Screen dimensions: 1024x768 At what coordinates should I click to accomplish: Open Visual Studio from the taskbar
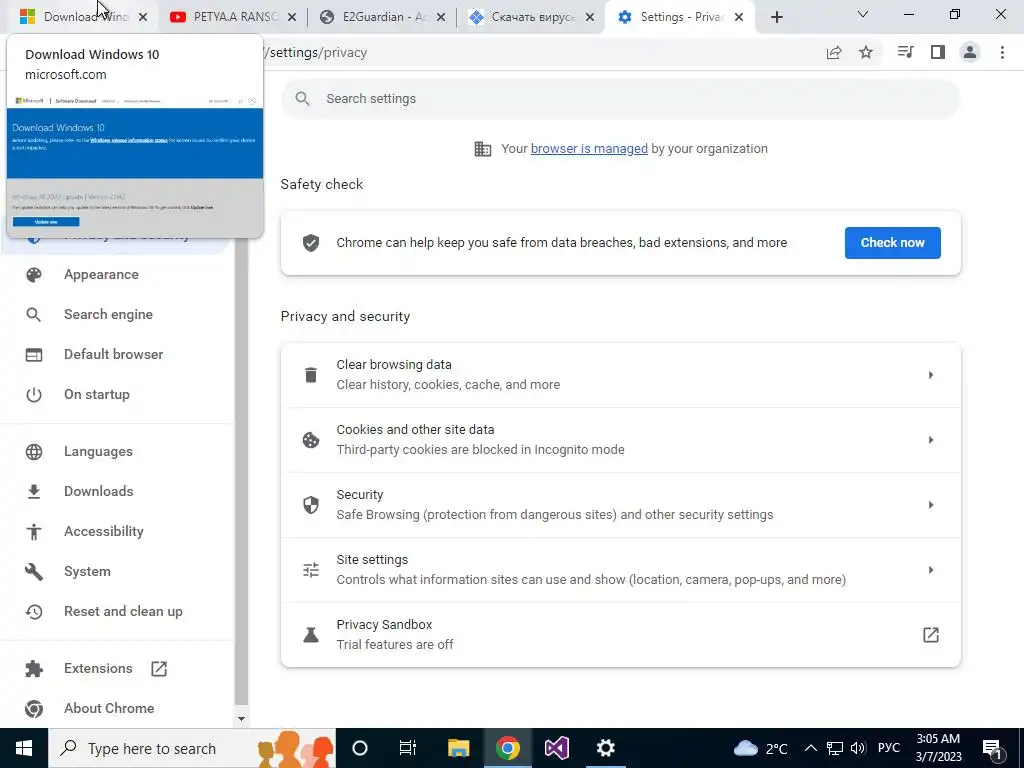tap(556, 748)
